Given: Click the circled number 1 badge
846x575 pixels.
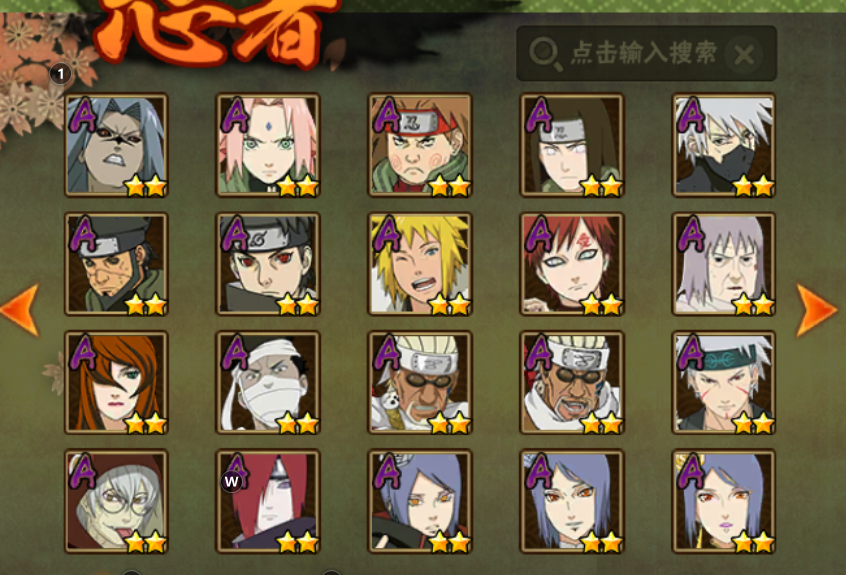Looking at the screenshot, I should tap(60, 73).
